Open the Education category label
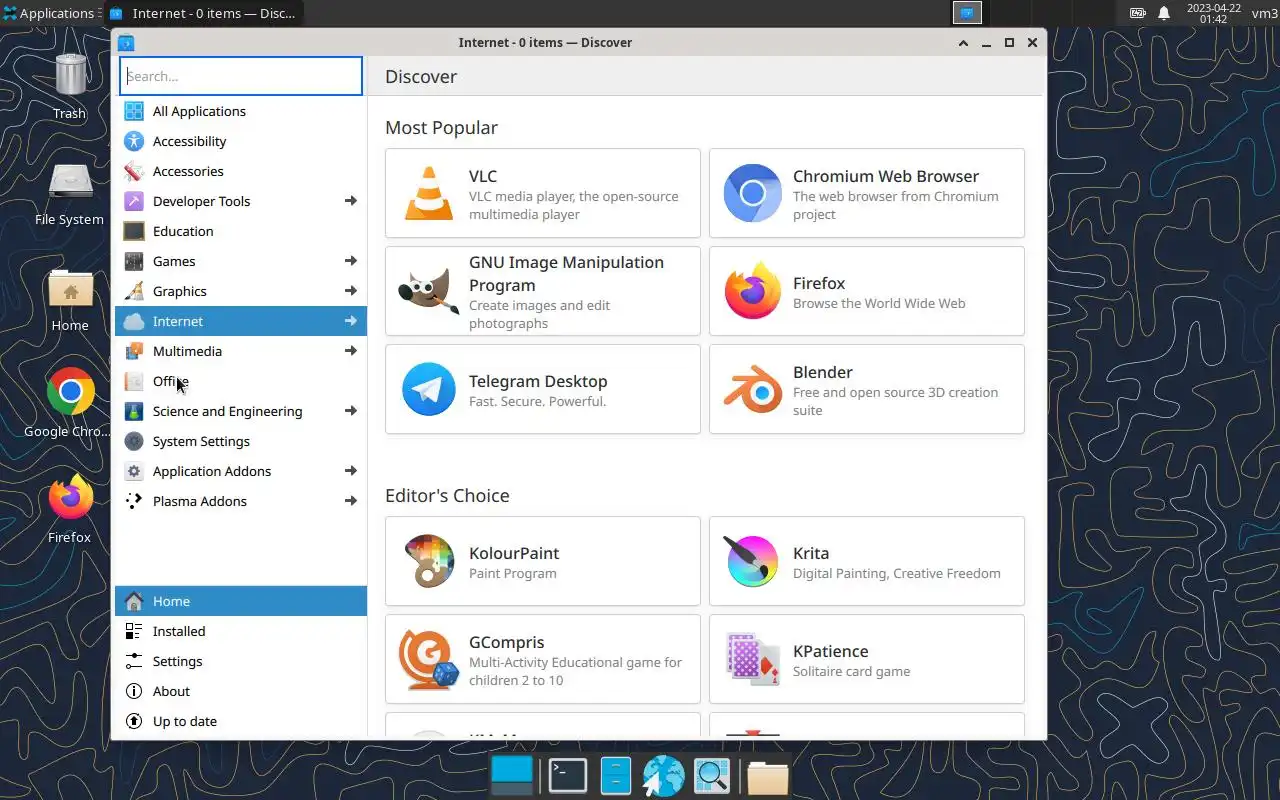This screenshot has width=1280, height=800. click(183, 231)
